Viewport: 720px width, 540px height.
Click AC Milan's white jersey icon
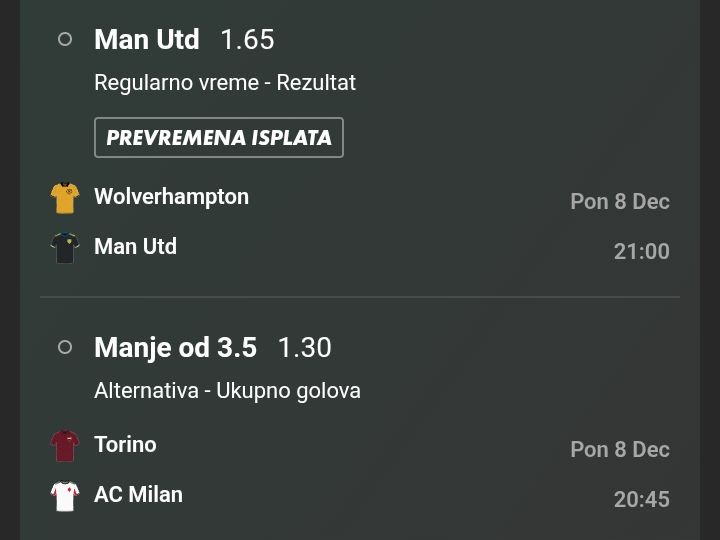point(65,496)
